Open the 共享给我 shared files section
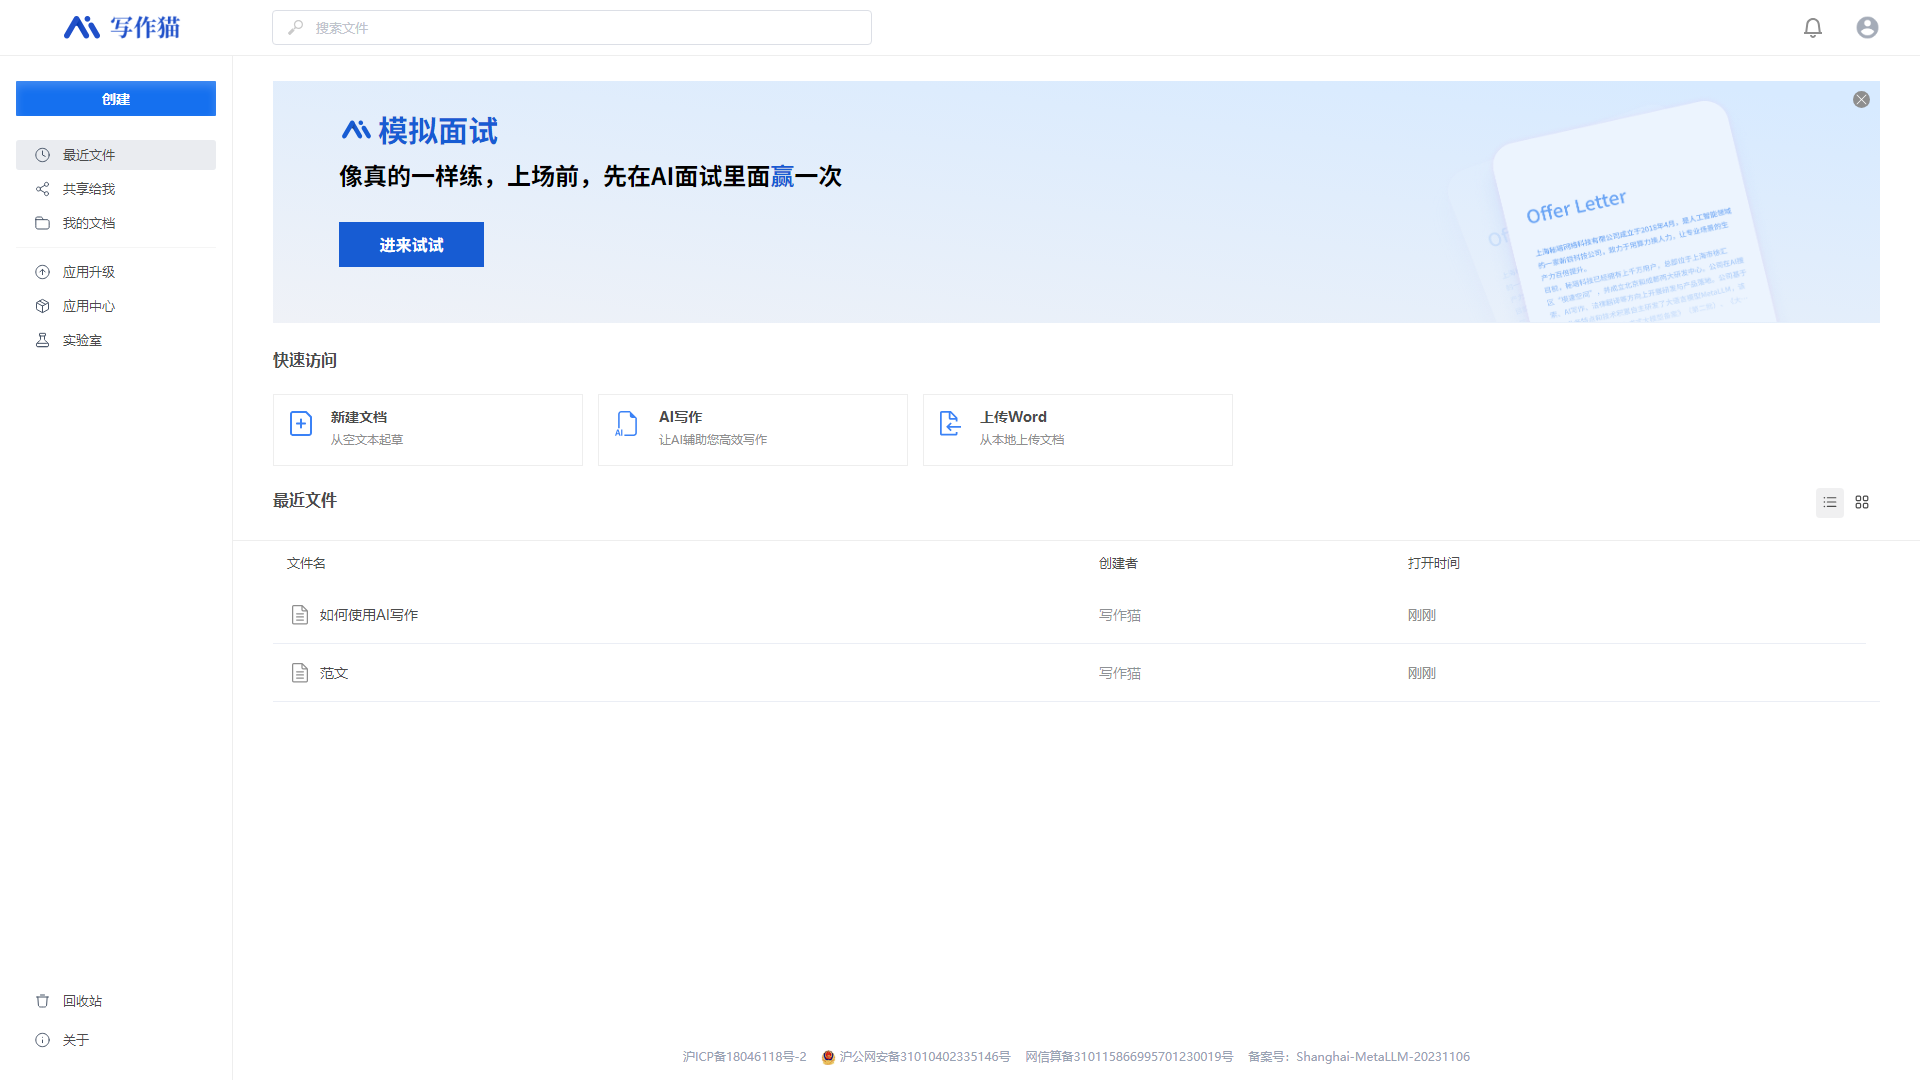Screen dimensions: 1920x1080 click(87, 188)
